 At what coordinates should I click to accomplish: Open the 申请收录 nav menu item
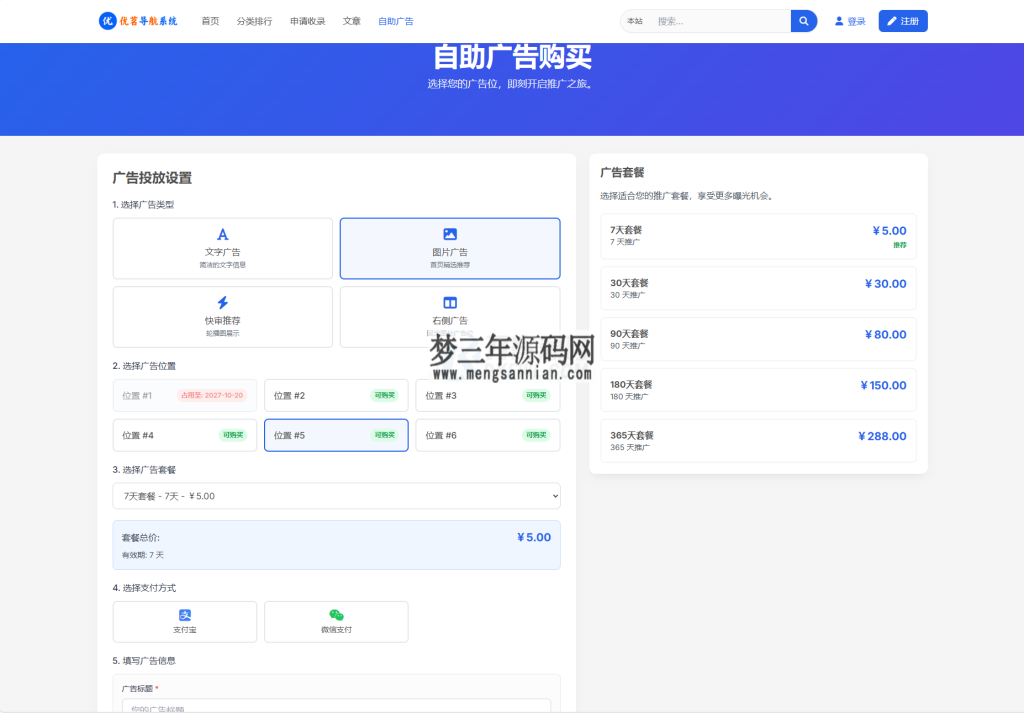(306, 20)
